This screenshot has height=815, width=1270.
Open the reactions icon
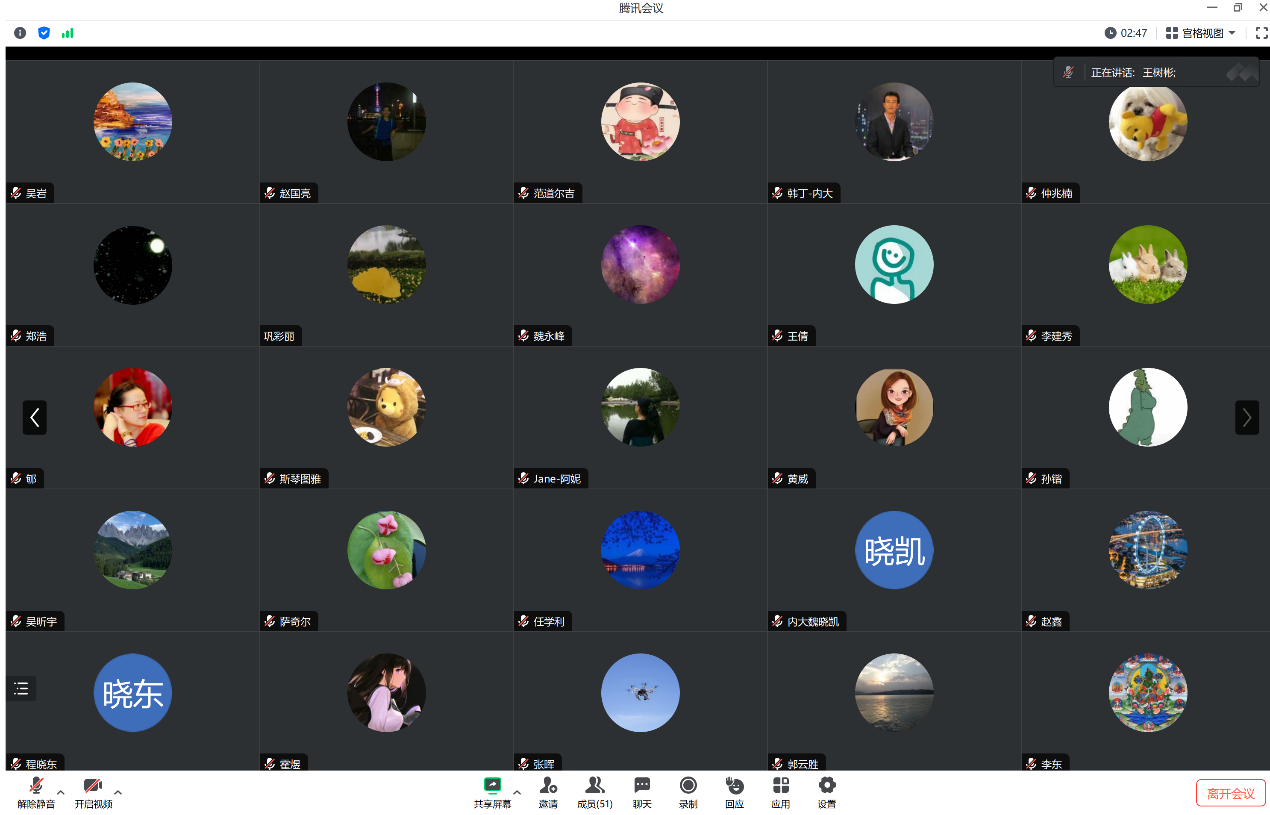[x=735, y=792]
